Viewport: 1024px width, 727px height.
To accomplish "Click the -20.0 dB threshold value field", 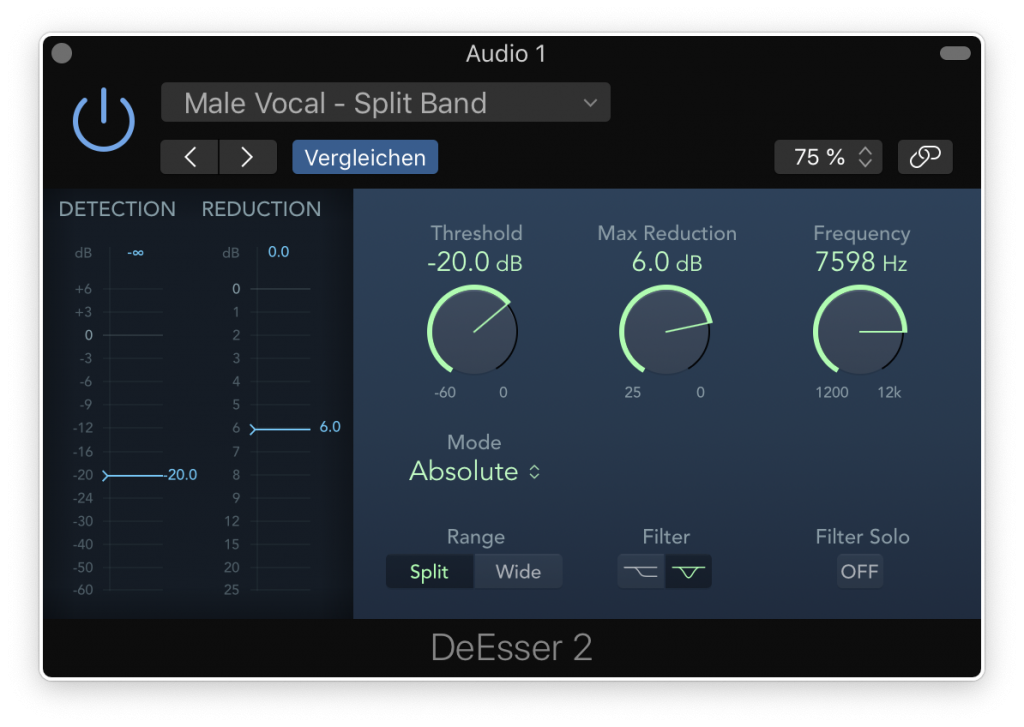I will pyautogui.click(x=475, y=263).
